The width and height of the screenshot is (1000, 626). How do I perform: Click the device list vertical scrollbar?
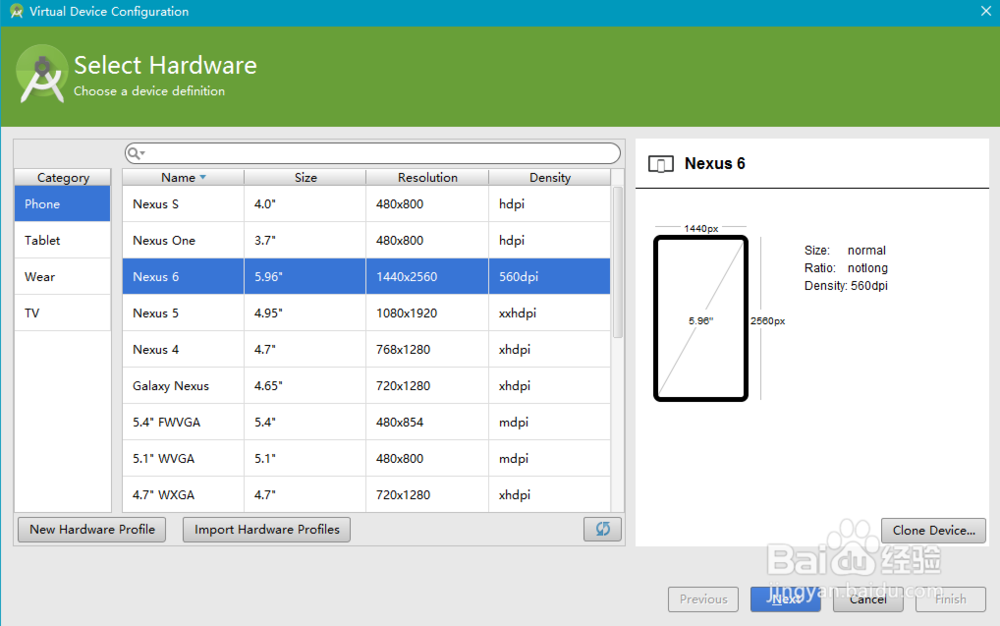617,263
